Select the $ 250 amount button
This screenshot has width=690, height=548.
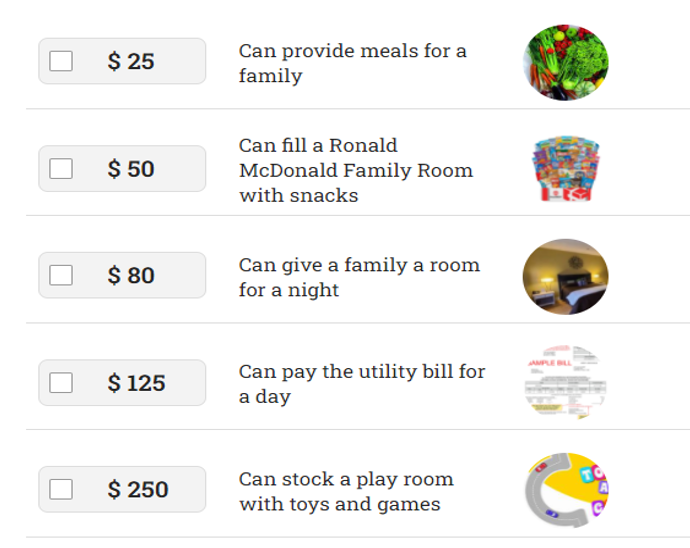pos(122,489)
